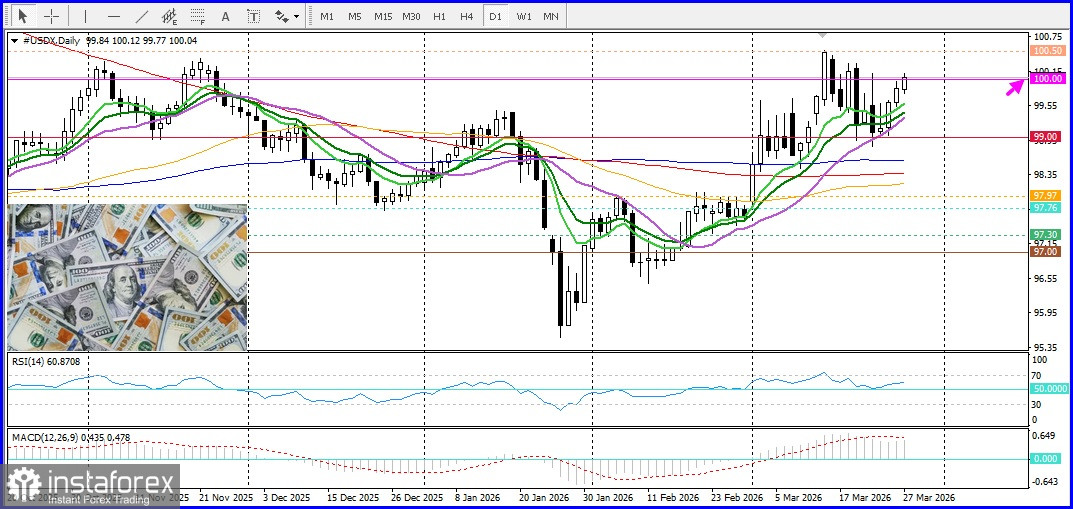Screen dimensions: 1073x509
Task: Choose the equidistant channel tool
Action: click(x=171, y=16)
